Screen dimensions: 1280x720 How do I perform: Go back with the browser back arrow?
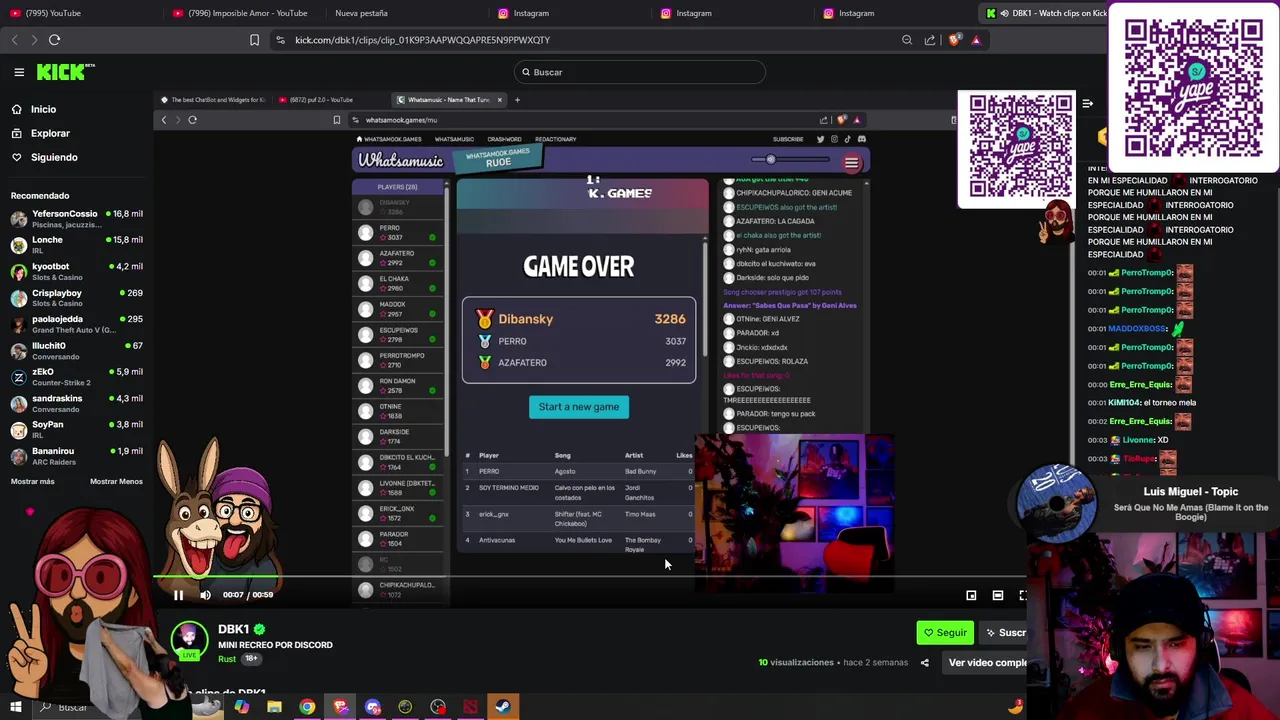coord(14,40)
